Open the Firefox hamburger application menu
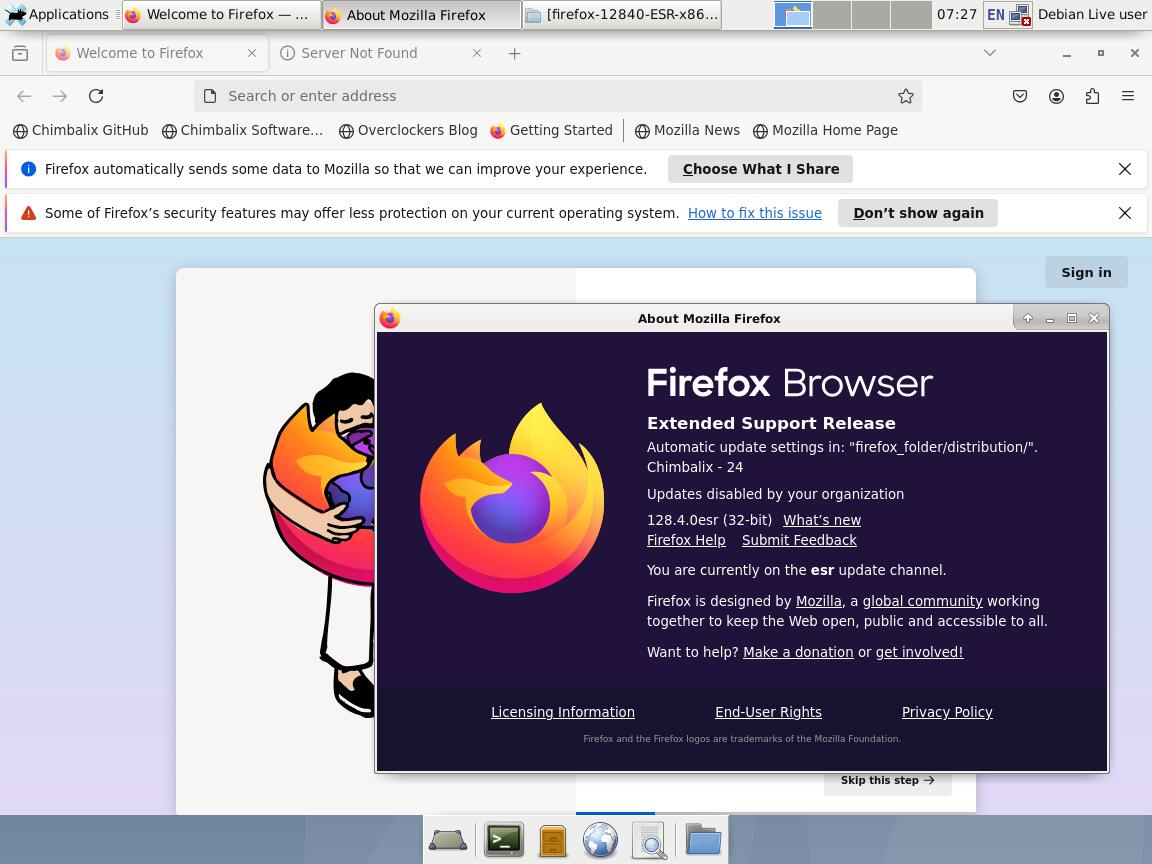This screenshot has height=864, width=1152. click(1128, 96)
